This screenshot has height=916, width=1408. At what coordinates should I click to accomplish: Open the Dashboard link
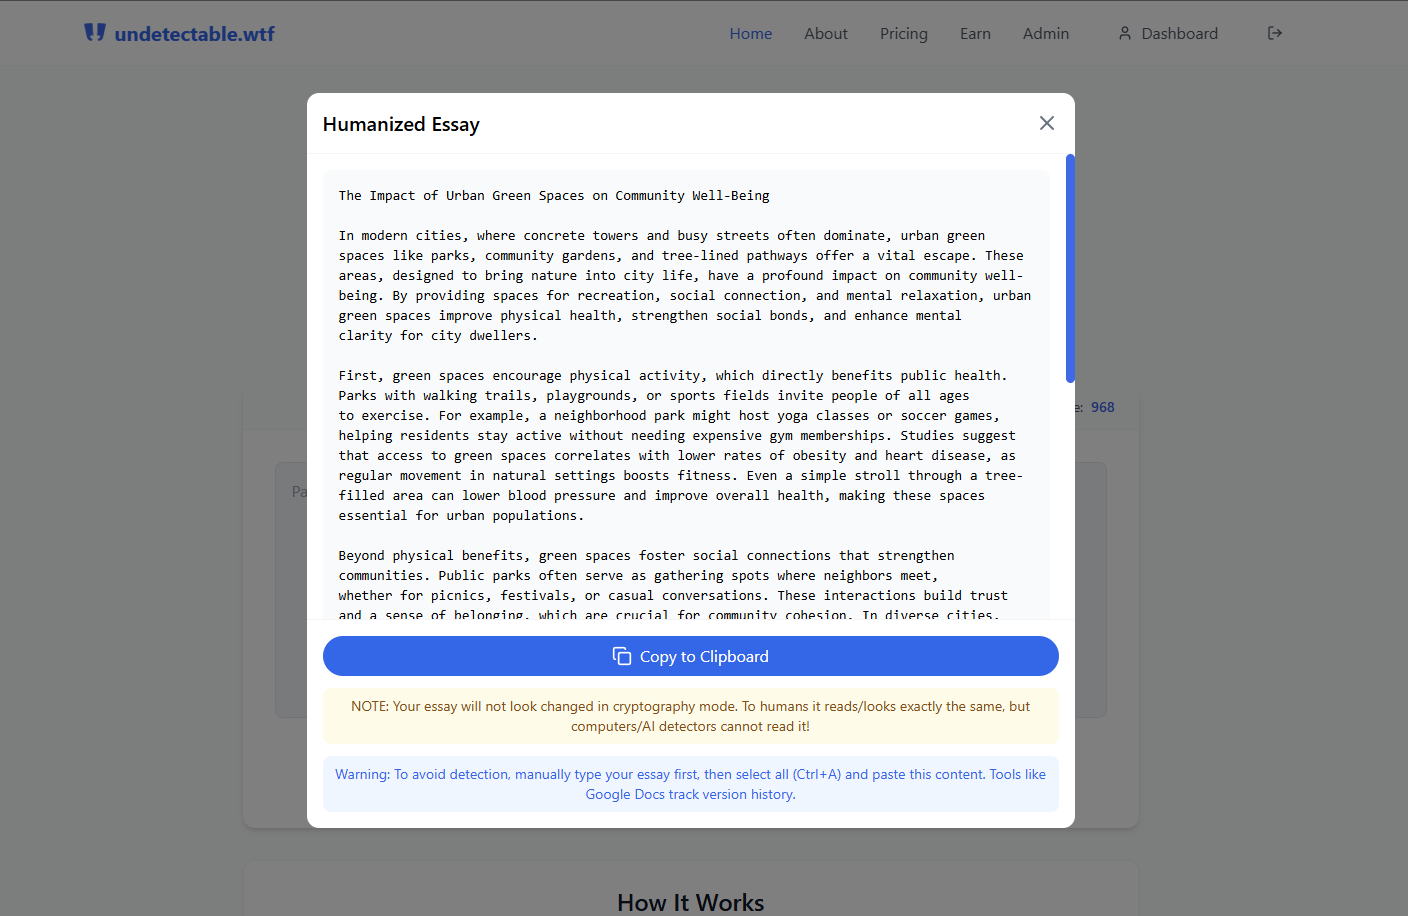tap(1168, 33)
